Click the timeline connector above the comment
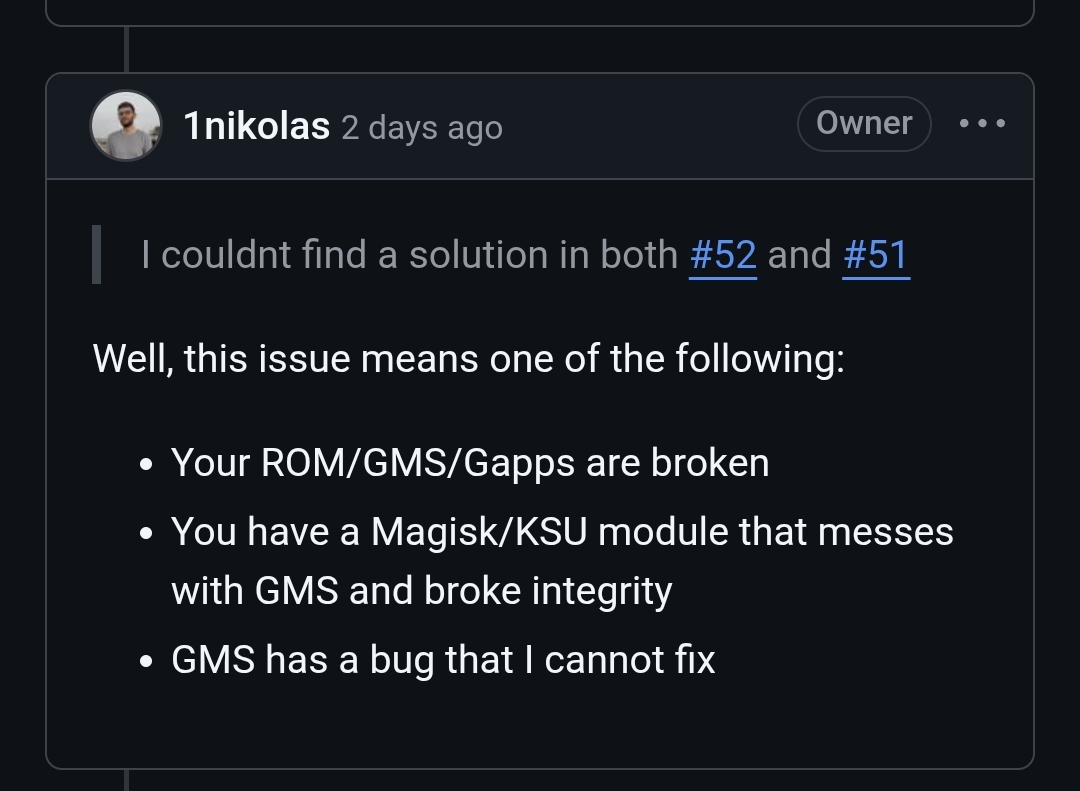The width and height of the screenshot is (1080, 791). click(x=126, y=49)
